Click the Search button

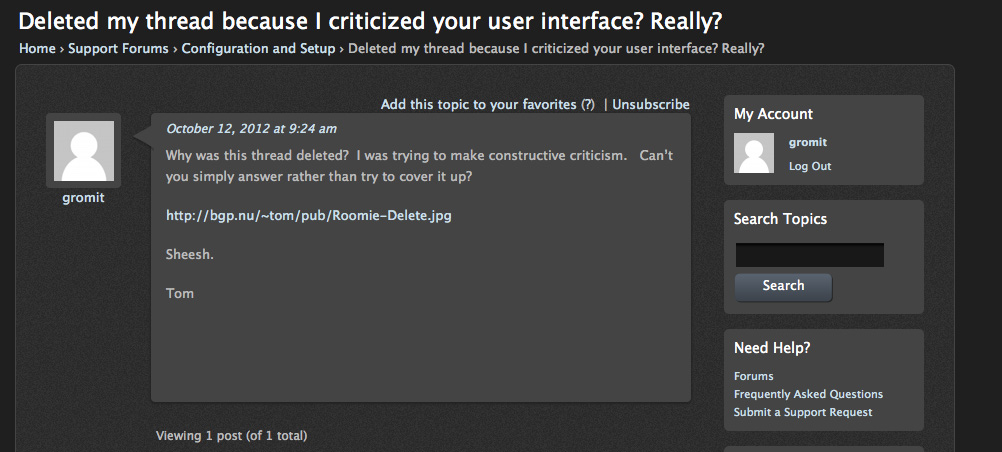tap(783, 286)
